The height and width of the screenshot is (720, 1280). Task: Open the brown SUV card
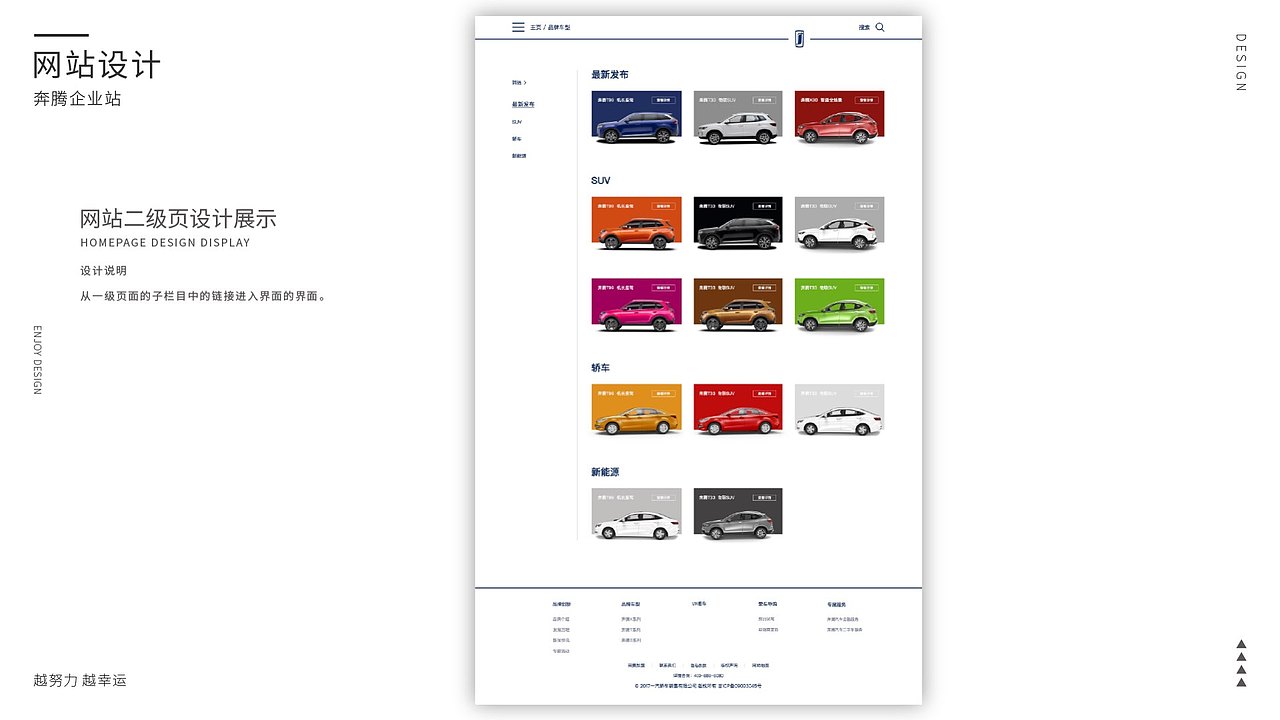[x=738, y=306]
